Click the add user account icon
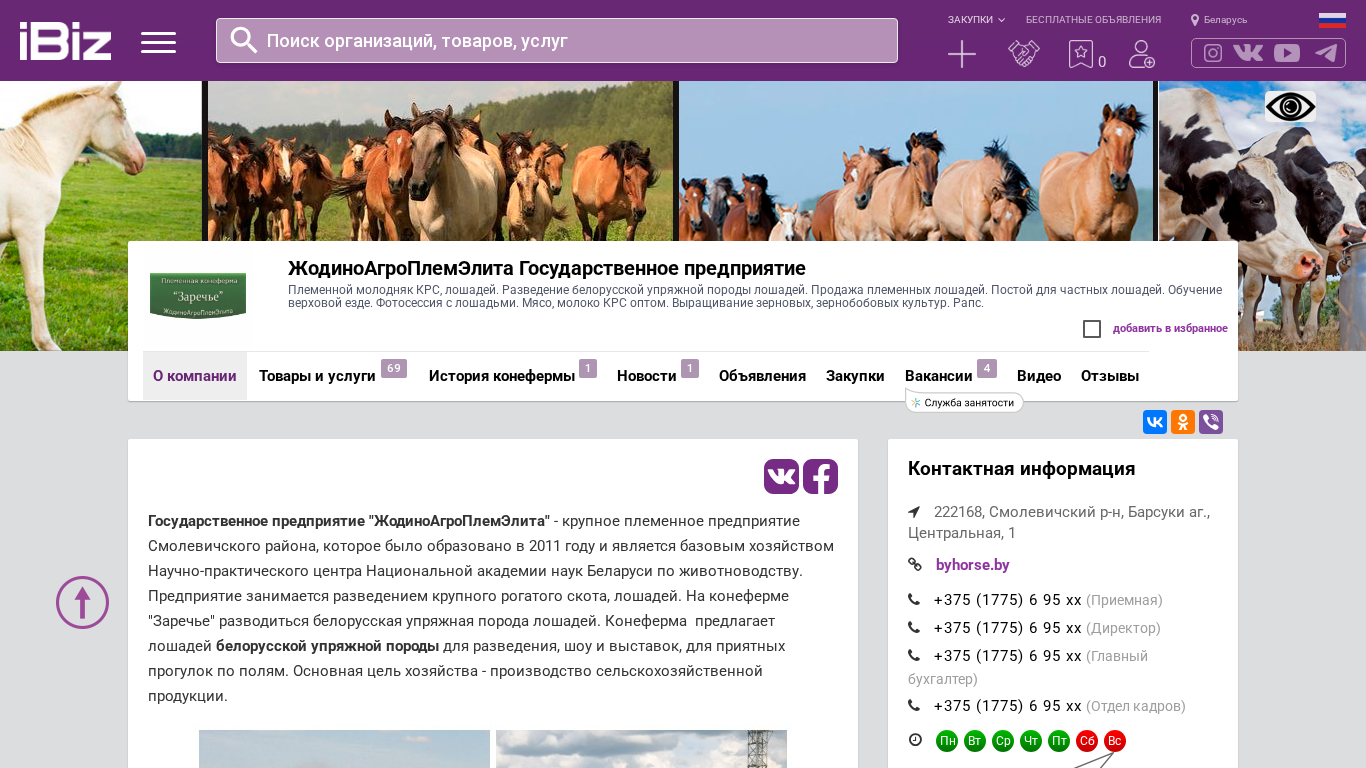1366x768 pixels. [x=1142, y=54]
